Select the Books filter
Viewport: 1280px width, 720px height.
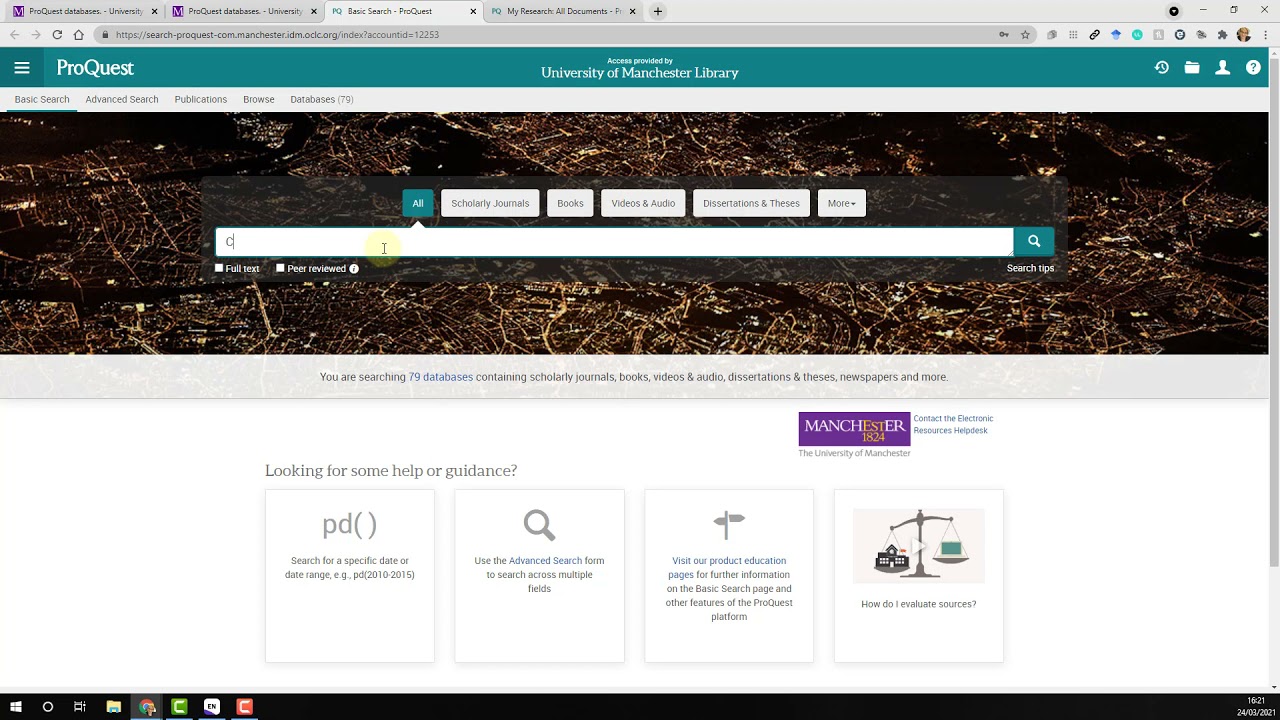[x=570, y=203]
